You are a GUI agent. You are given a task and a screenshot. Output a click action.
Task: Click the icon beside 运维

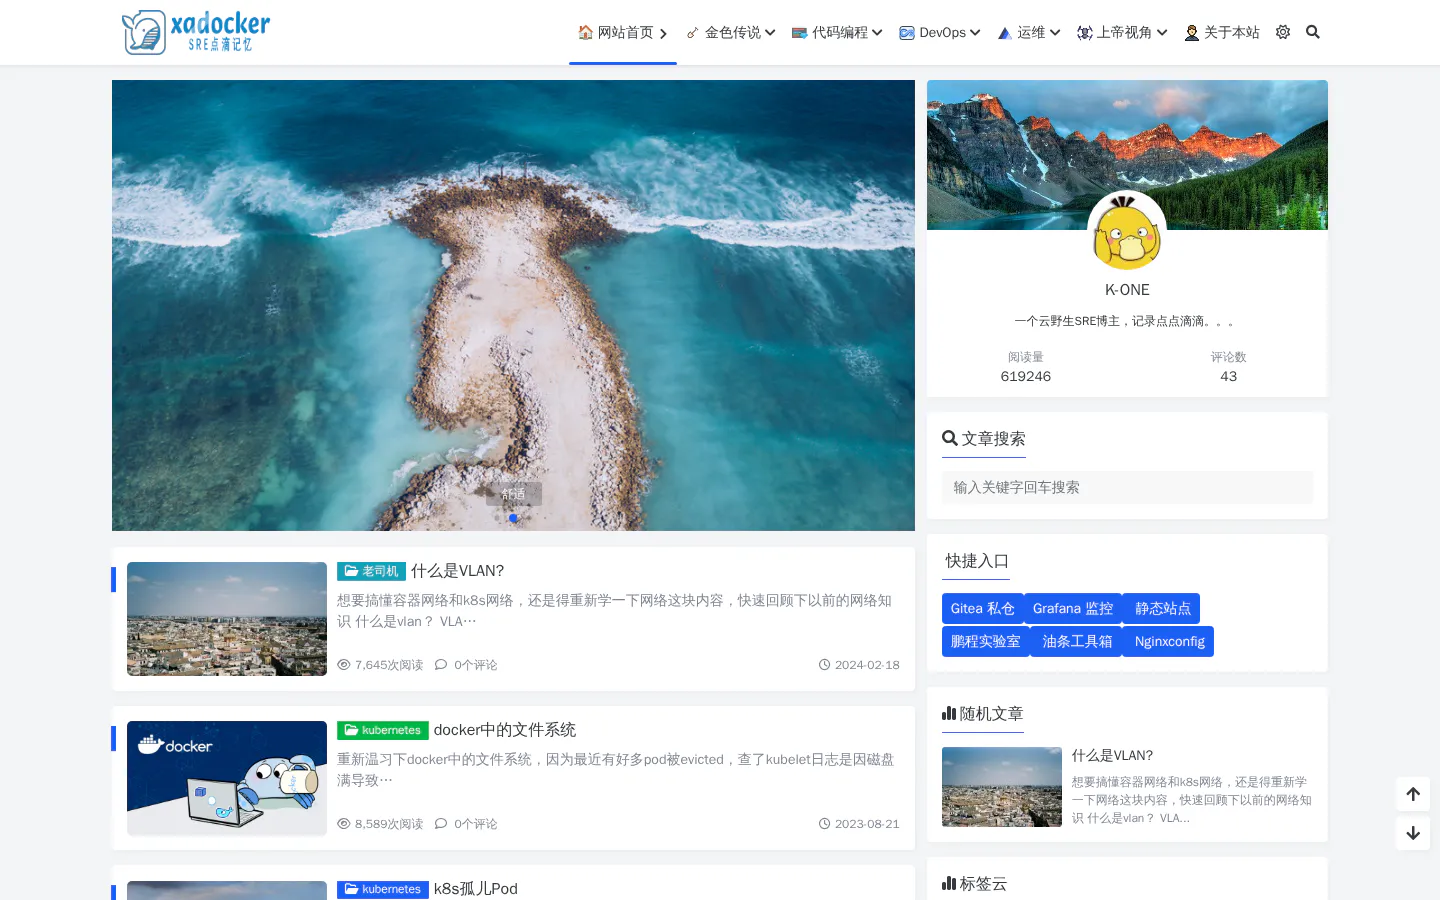tap(1005, 33)
